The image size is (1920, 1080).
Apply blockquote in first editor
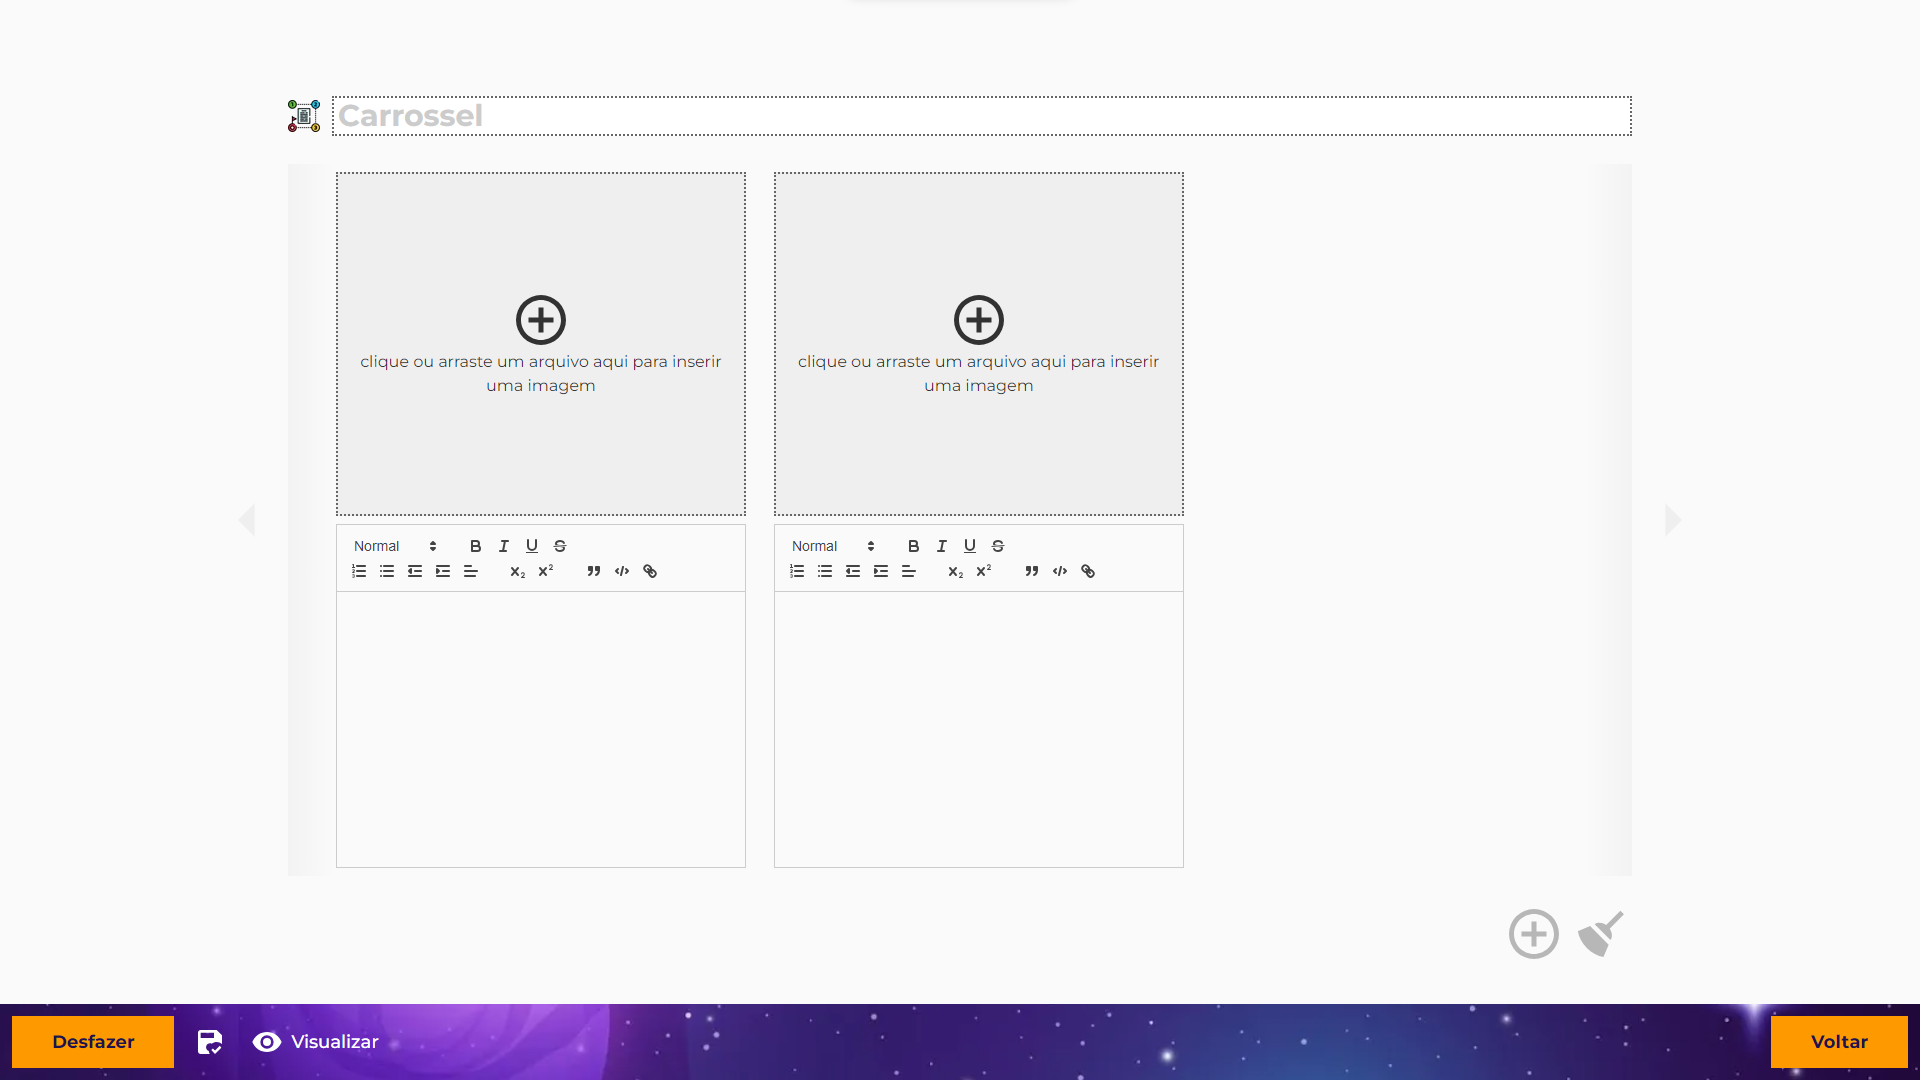(594, 571)
